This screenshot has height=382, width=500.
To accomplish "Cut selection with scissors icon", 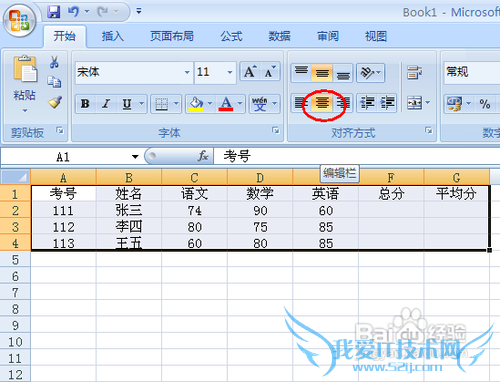I will pyautogui.click(x=54, y=62).
